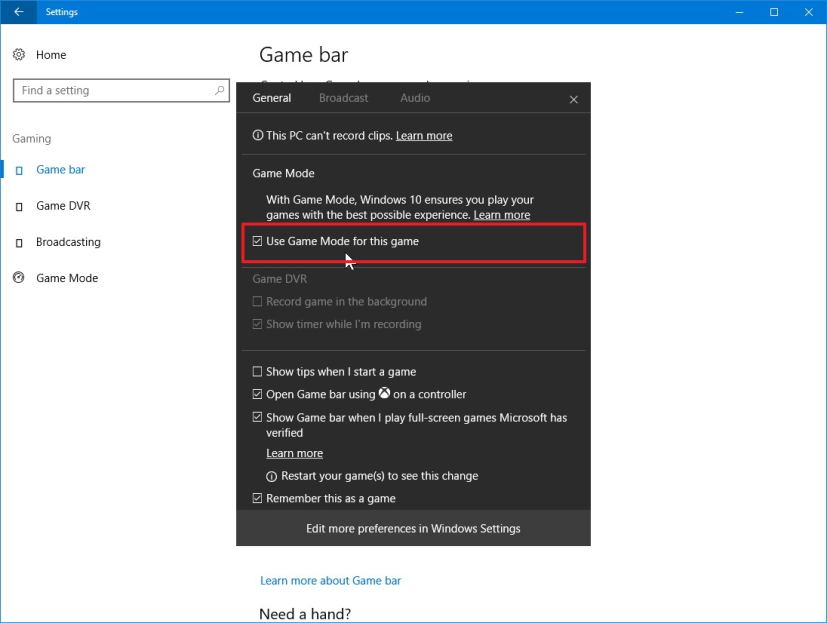827x623 pixels.
Task: Open the Game Mode settings page
Action: click(x=67, y=278)
